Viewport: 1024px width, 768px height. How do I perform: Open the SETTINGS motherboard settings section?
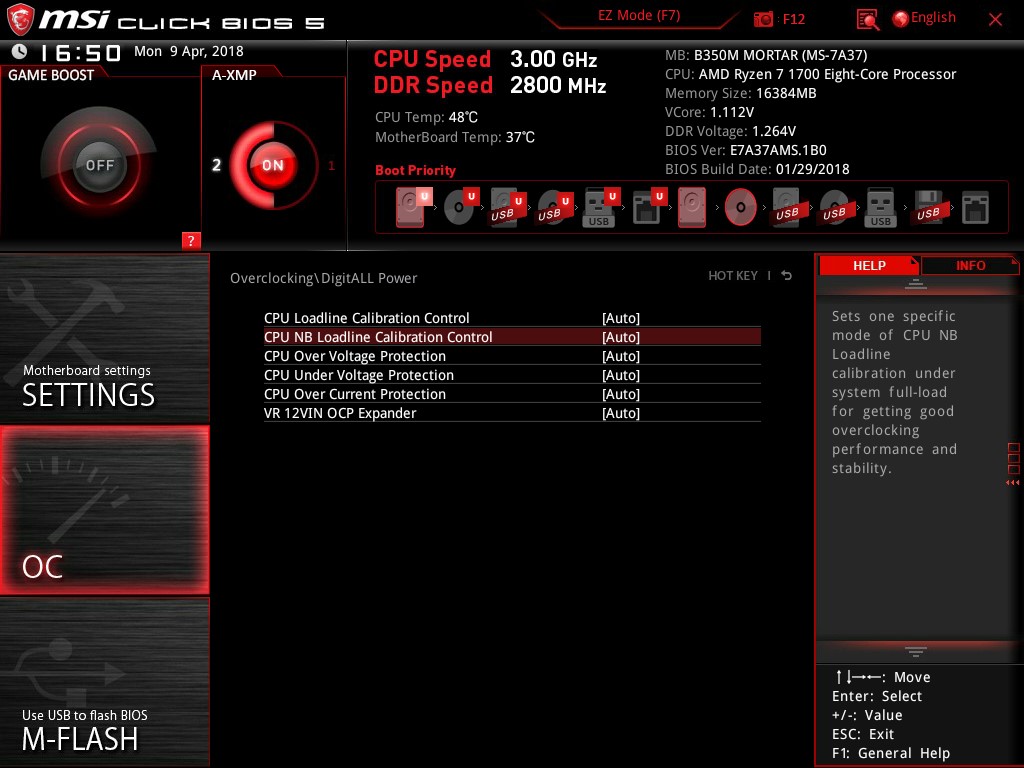pyautogui.click(x=104, y=338)
